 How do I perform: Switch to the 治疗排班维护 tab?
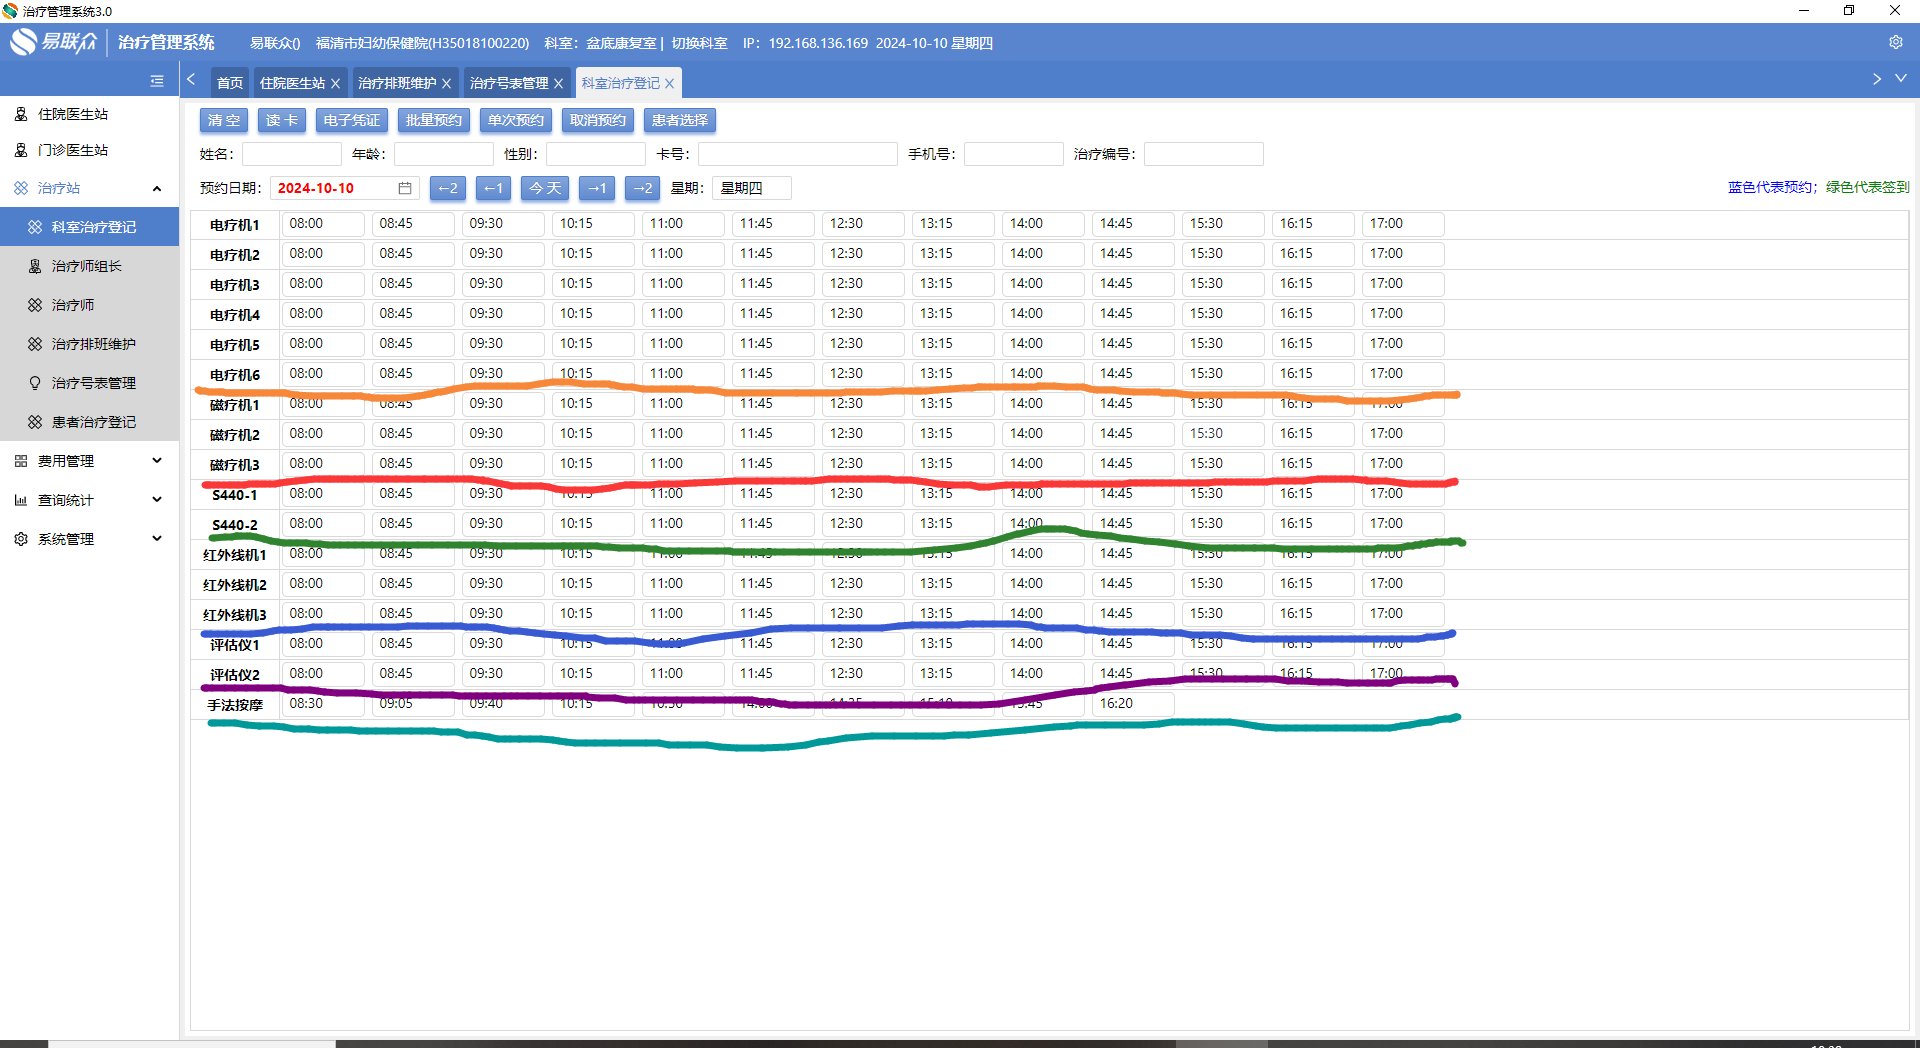click(x=397, y=83)
